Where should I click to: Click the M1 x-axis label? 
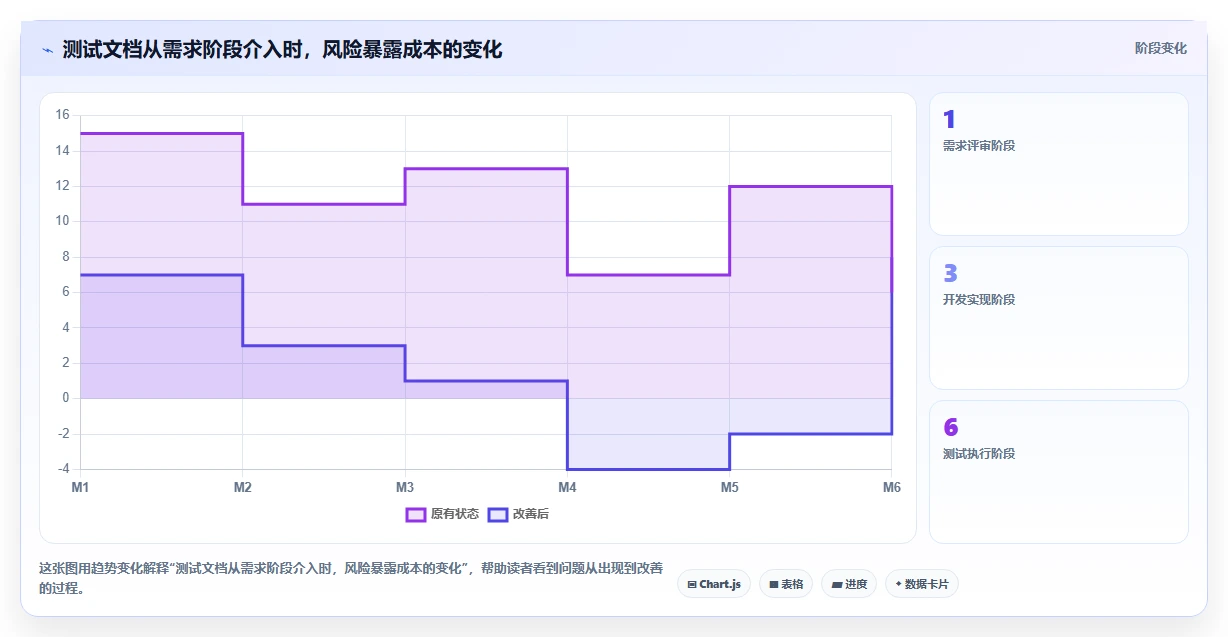[x=81, y=487]
